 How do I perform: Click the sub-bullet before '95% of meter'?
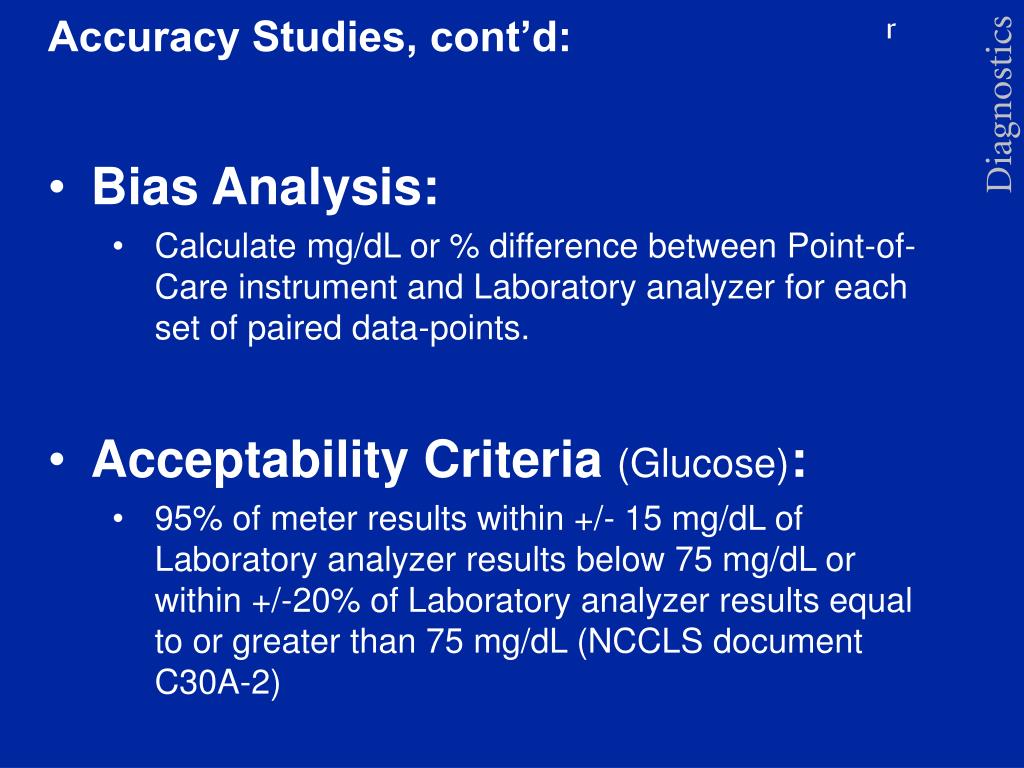pos(118,519)
